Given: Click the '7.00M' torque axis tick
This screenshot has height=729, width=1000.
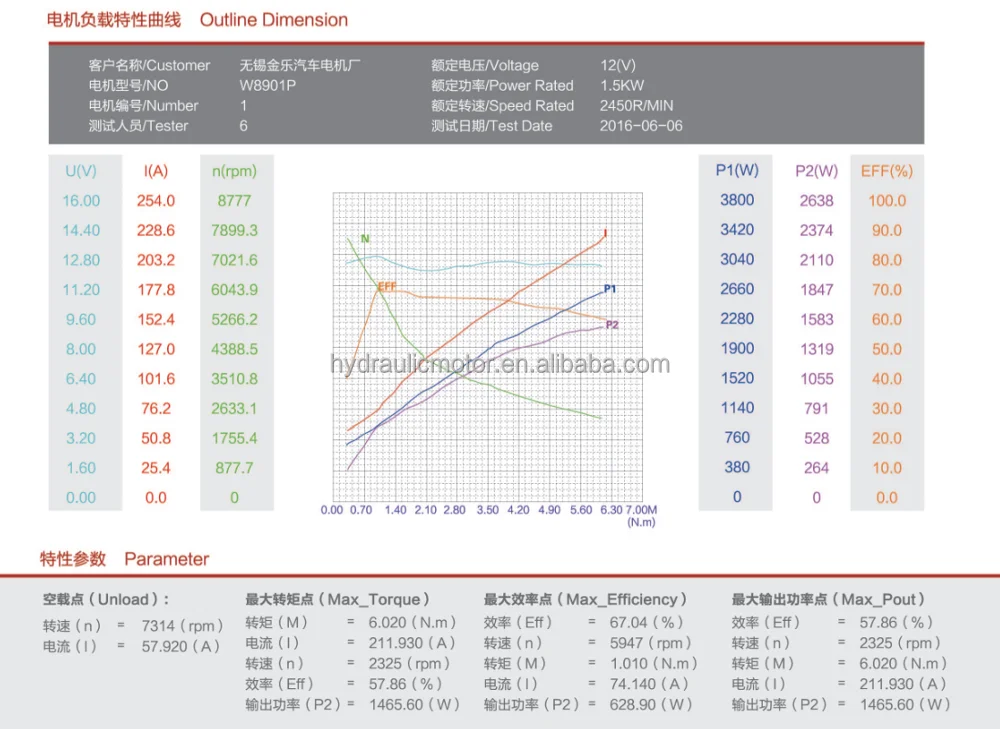Looking at the screenshot, I should coord(641,510).
